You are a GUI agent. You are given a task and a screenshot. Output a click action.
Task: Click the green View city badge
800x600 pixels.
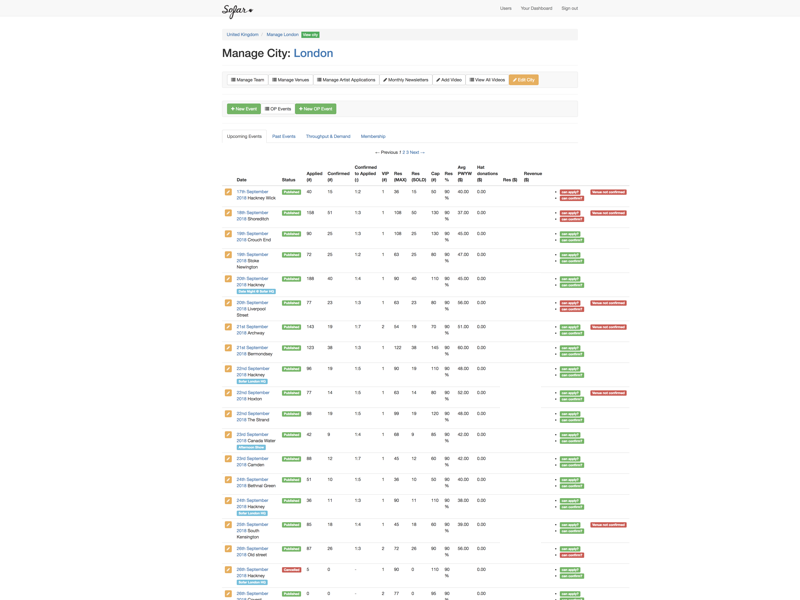pyautogui.click(x=310, y=35)
